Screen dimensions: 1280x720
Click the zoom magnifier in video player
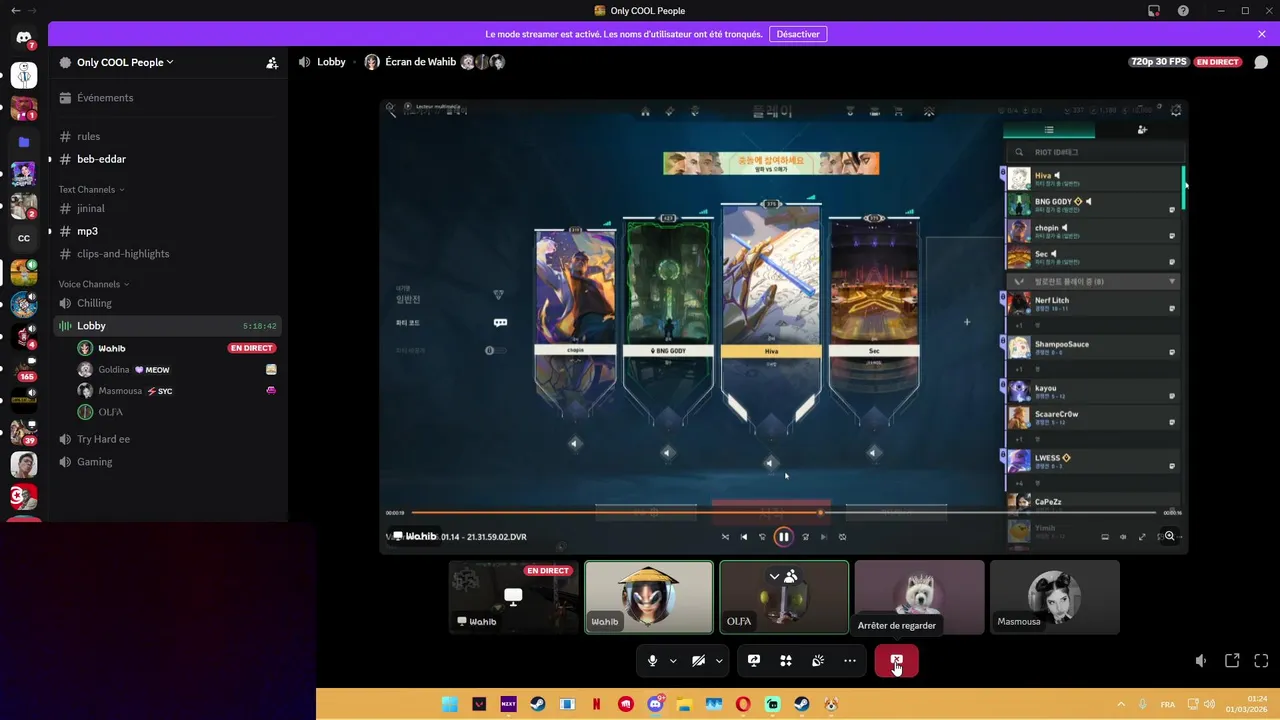point(1170,537)
